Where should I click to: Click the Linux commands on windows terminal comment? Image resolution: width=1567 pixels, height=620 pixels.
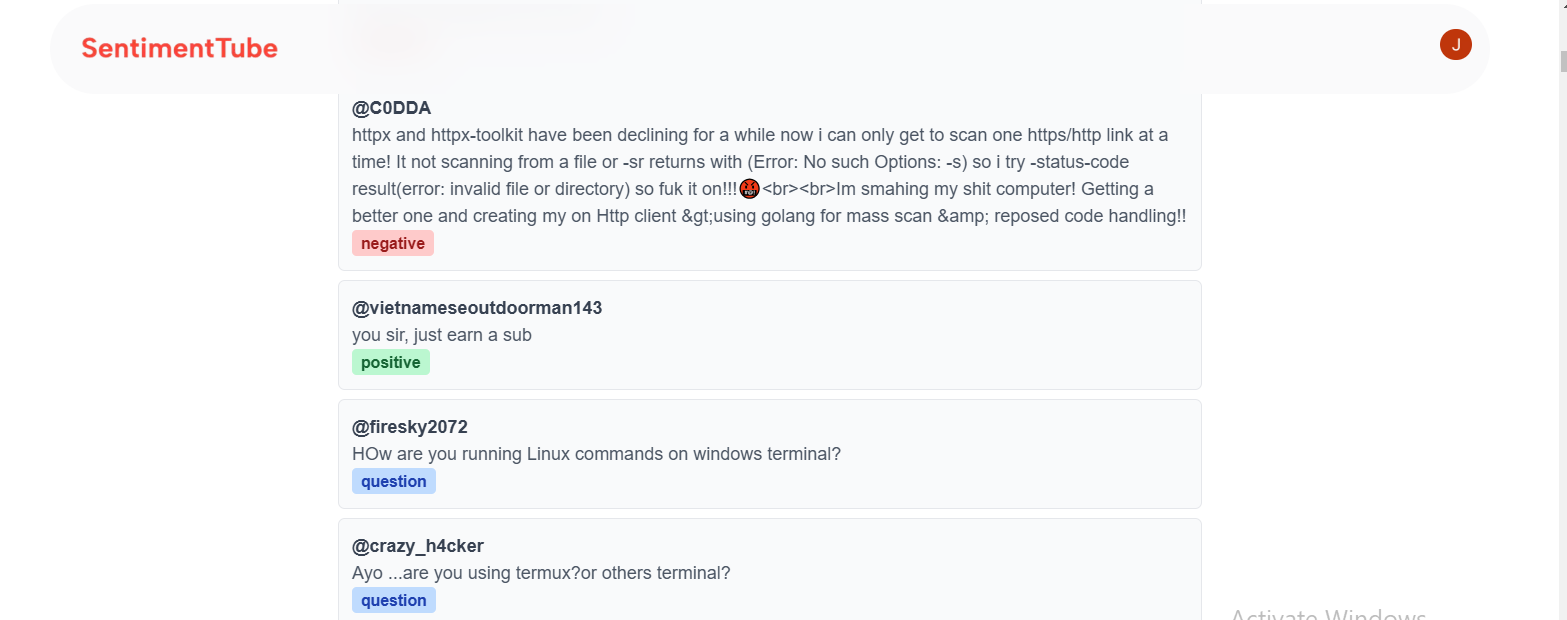coord(596,454)
